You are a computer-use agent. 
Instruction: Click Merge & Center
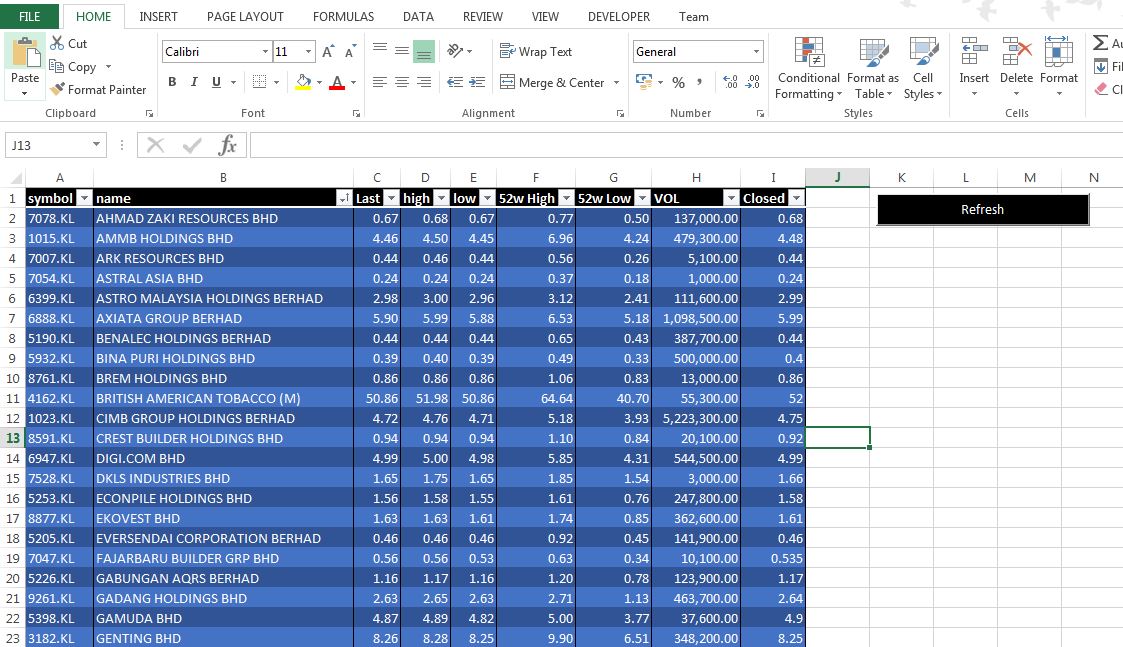pos(553,82)
